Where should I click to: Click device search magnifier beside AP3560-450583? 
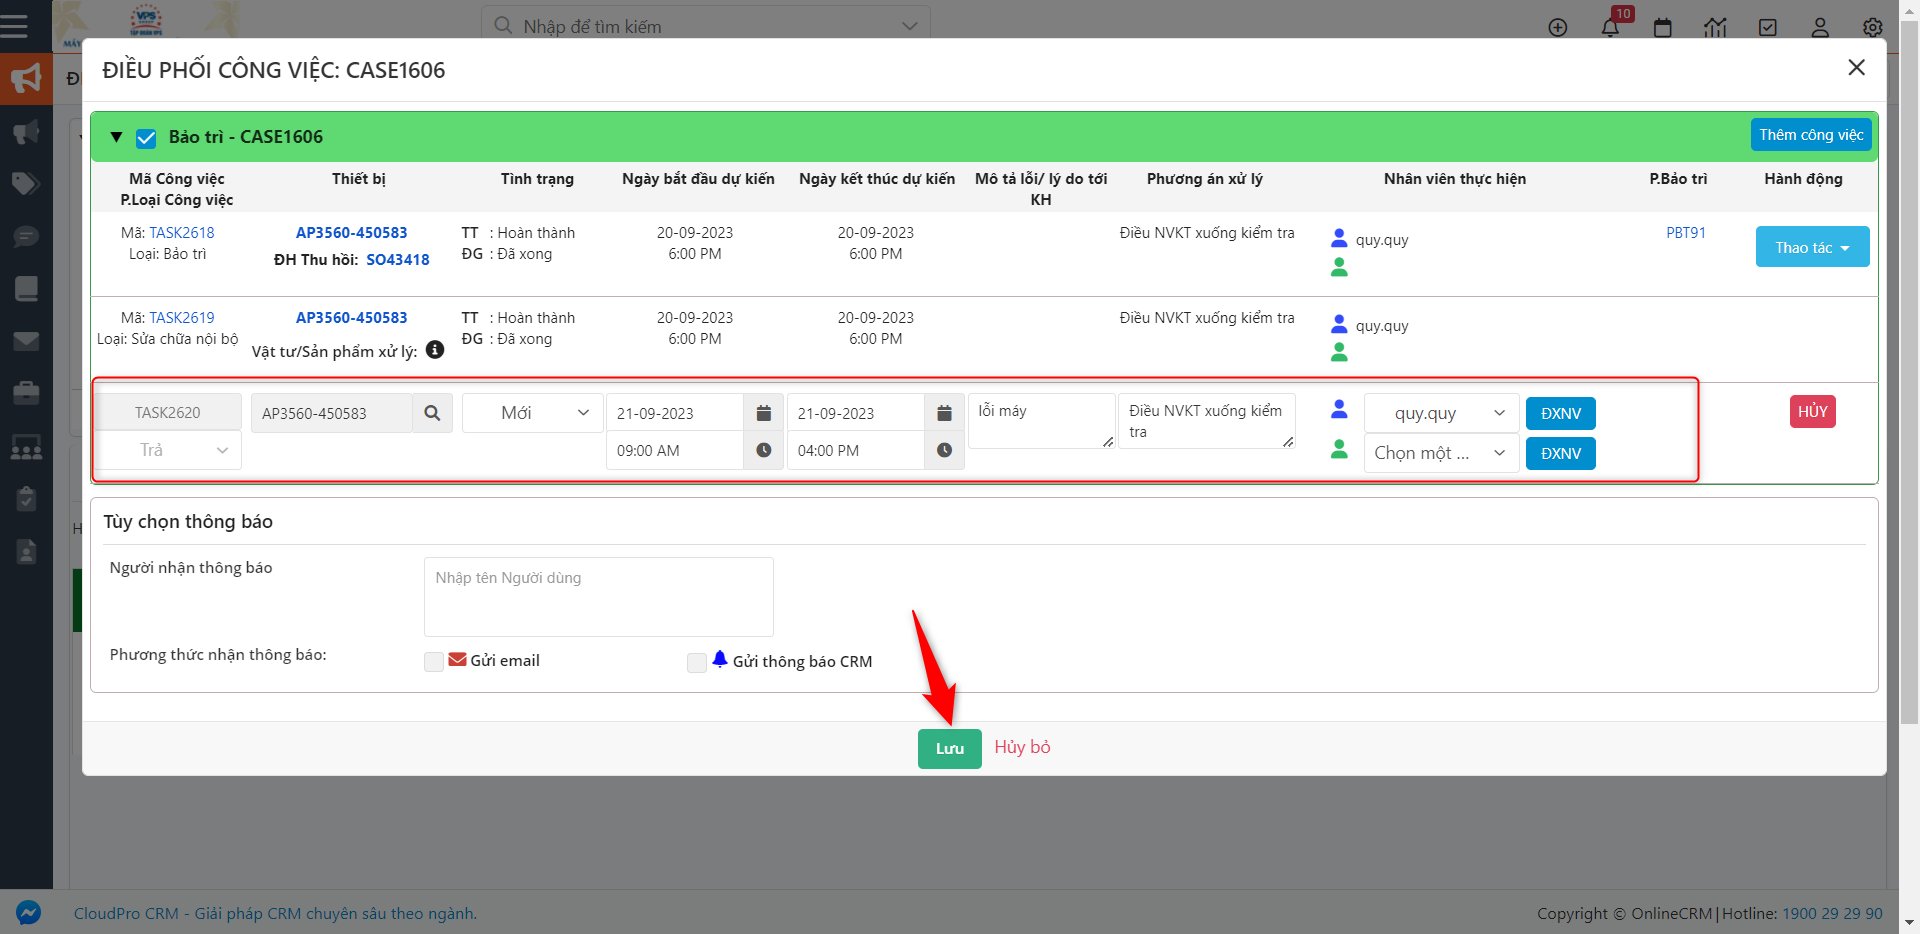(x=432, y=413)
